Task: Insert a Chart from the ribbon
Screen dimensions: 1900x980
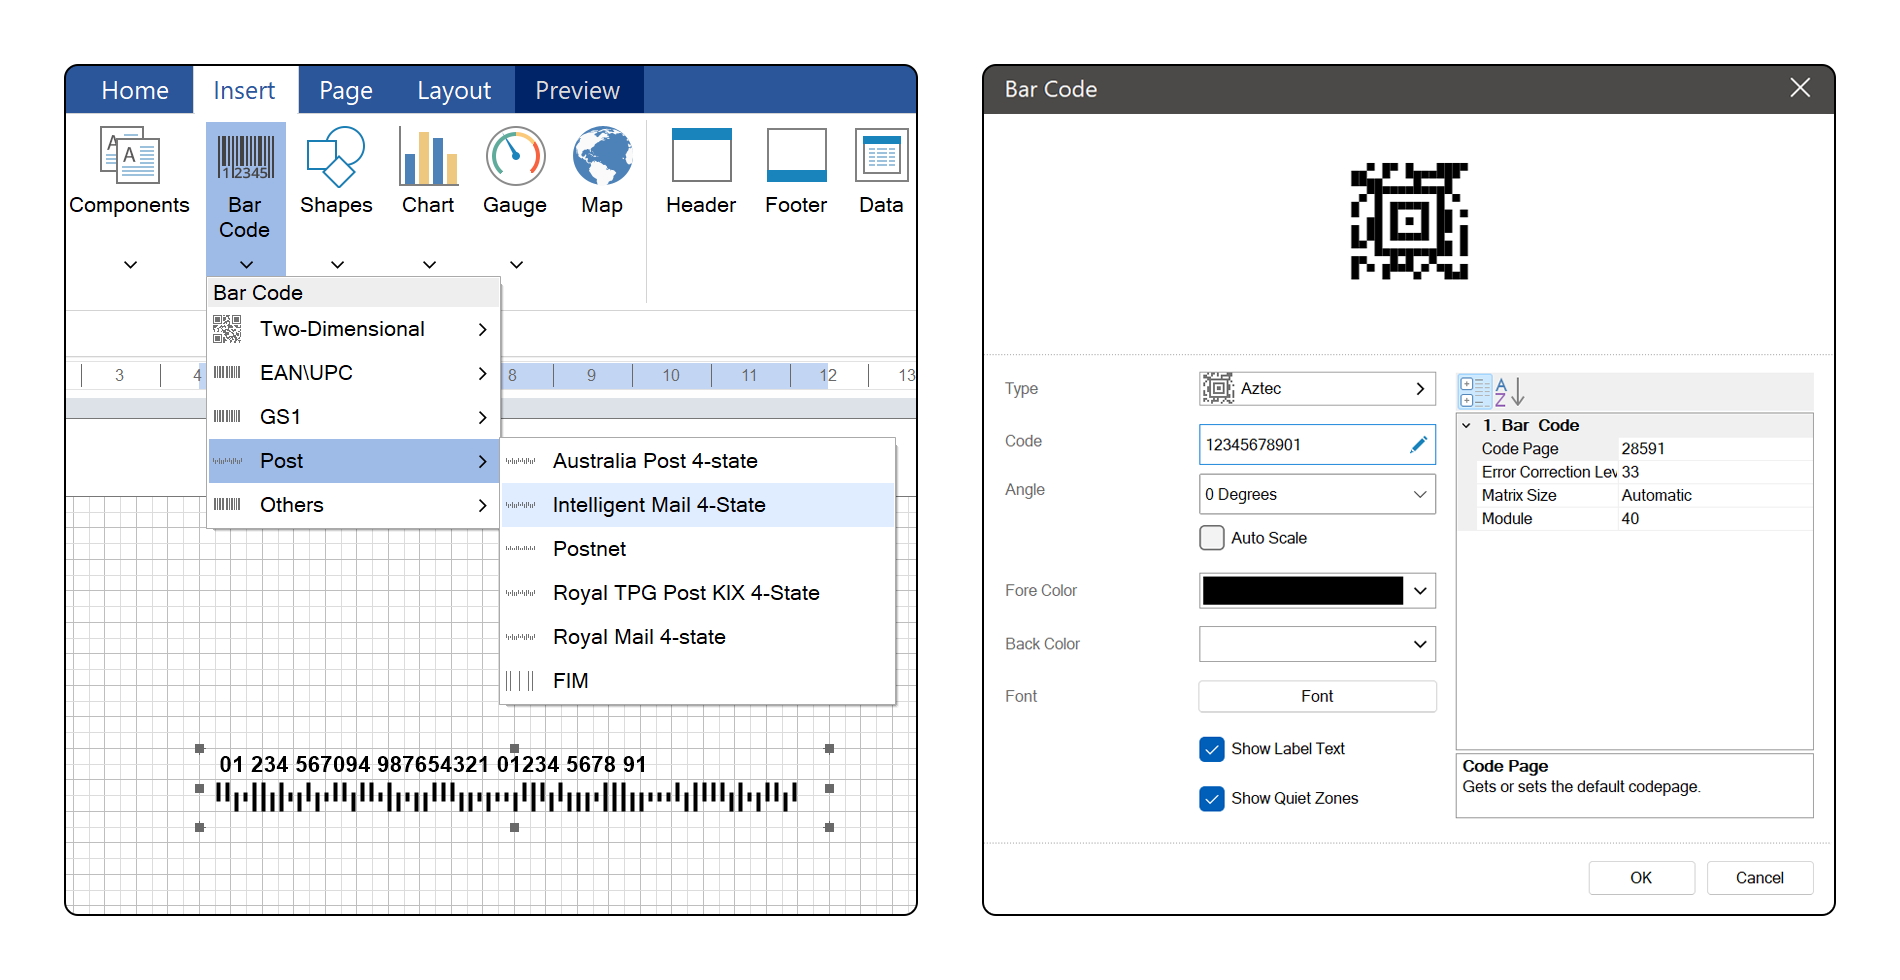Action: tap(428, 157)
